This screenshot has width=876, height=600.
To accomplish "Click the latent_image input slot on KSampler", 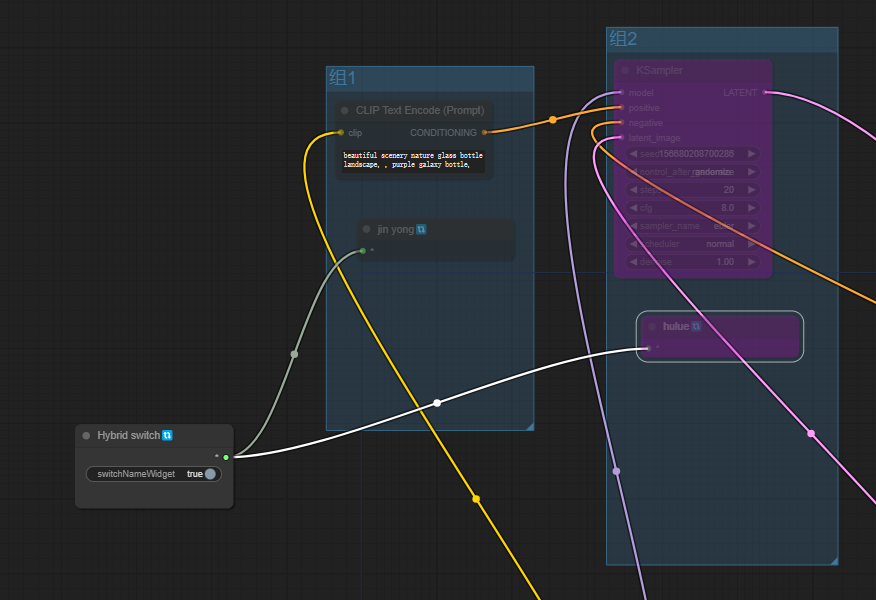I will (621, 137).
